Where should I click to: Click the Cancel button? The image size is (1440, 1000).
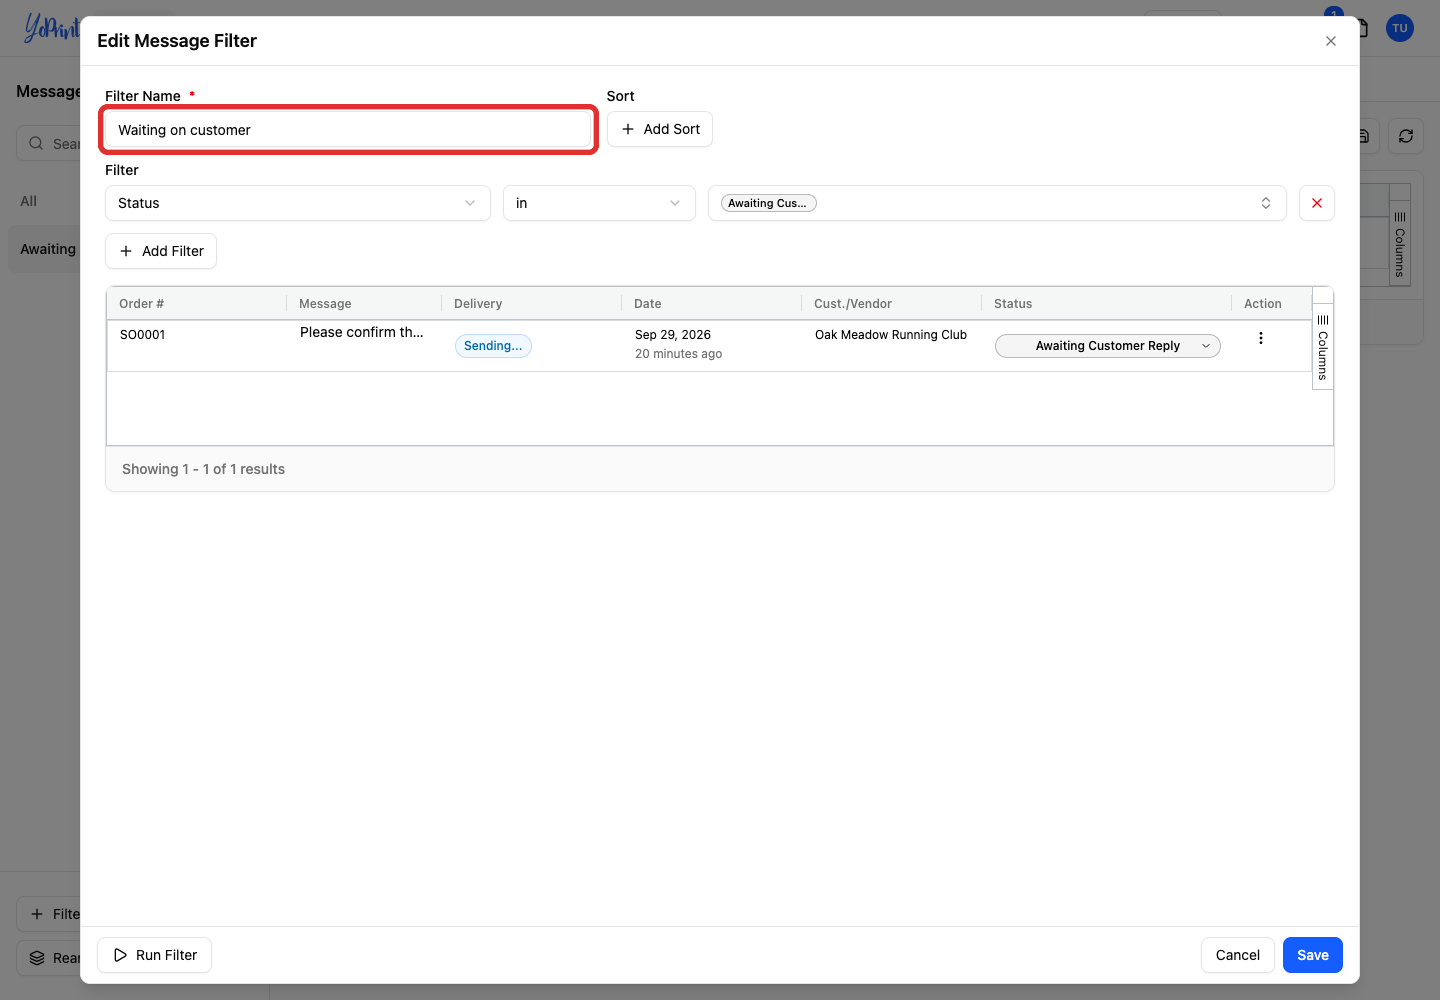1238,955
